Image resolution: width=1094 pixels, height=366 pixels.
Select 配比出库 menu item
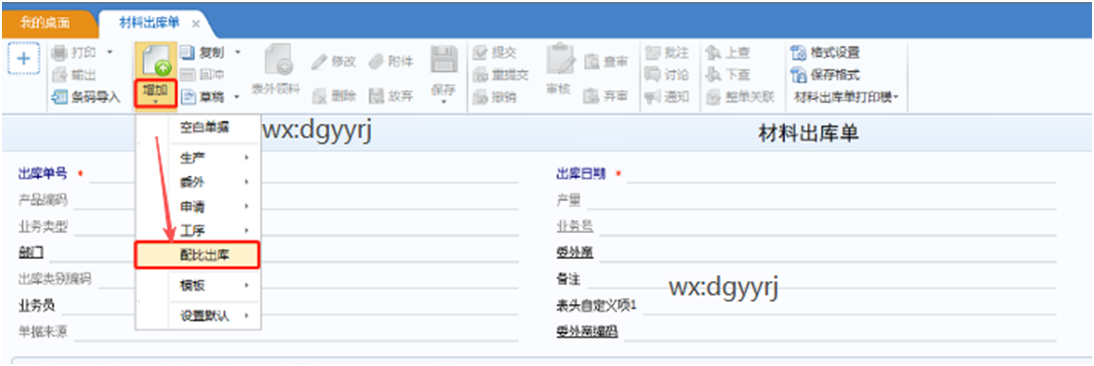(x=197, y=255)
